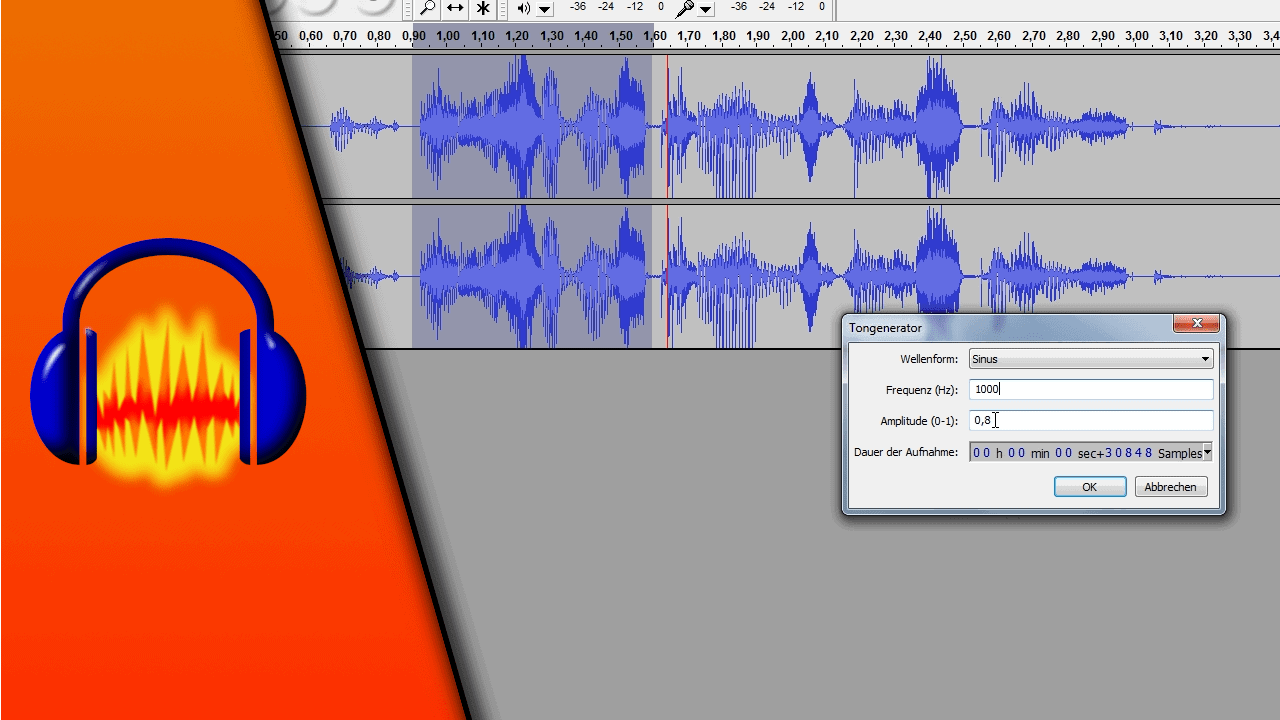Select the hours digits in Dauer field
The height and width of the screenshot is (720, 1280).
tap(982, 453)
